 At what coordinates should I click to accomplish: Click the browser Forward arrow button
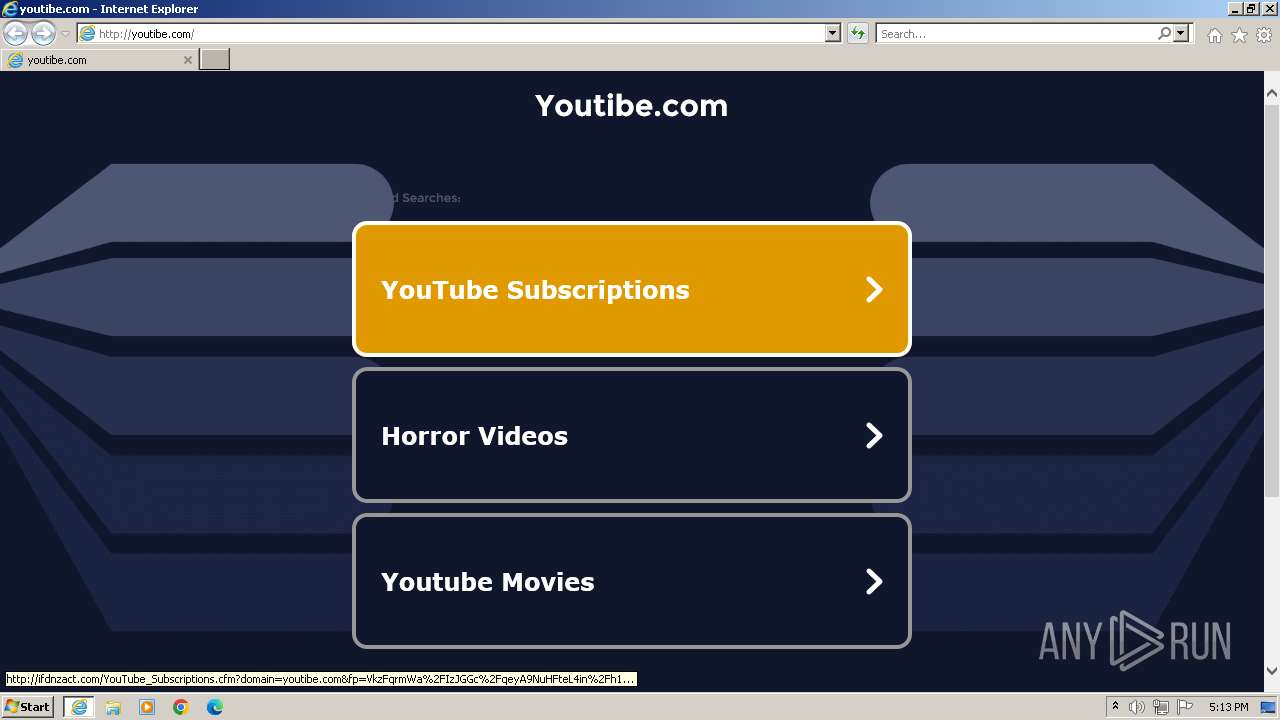[x=43, y=34]
